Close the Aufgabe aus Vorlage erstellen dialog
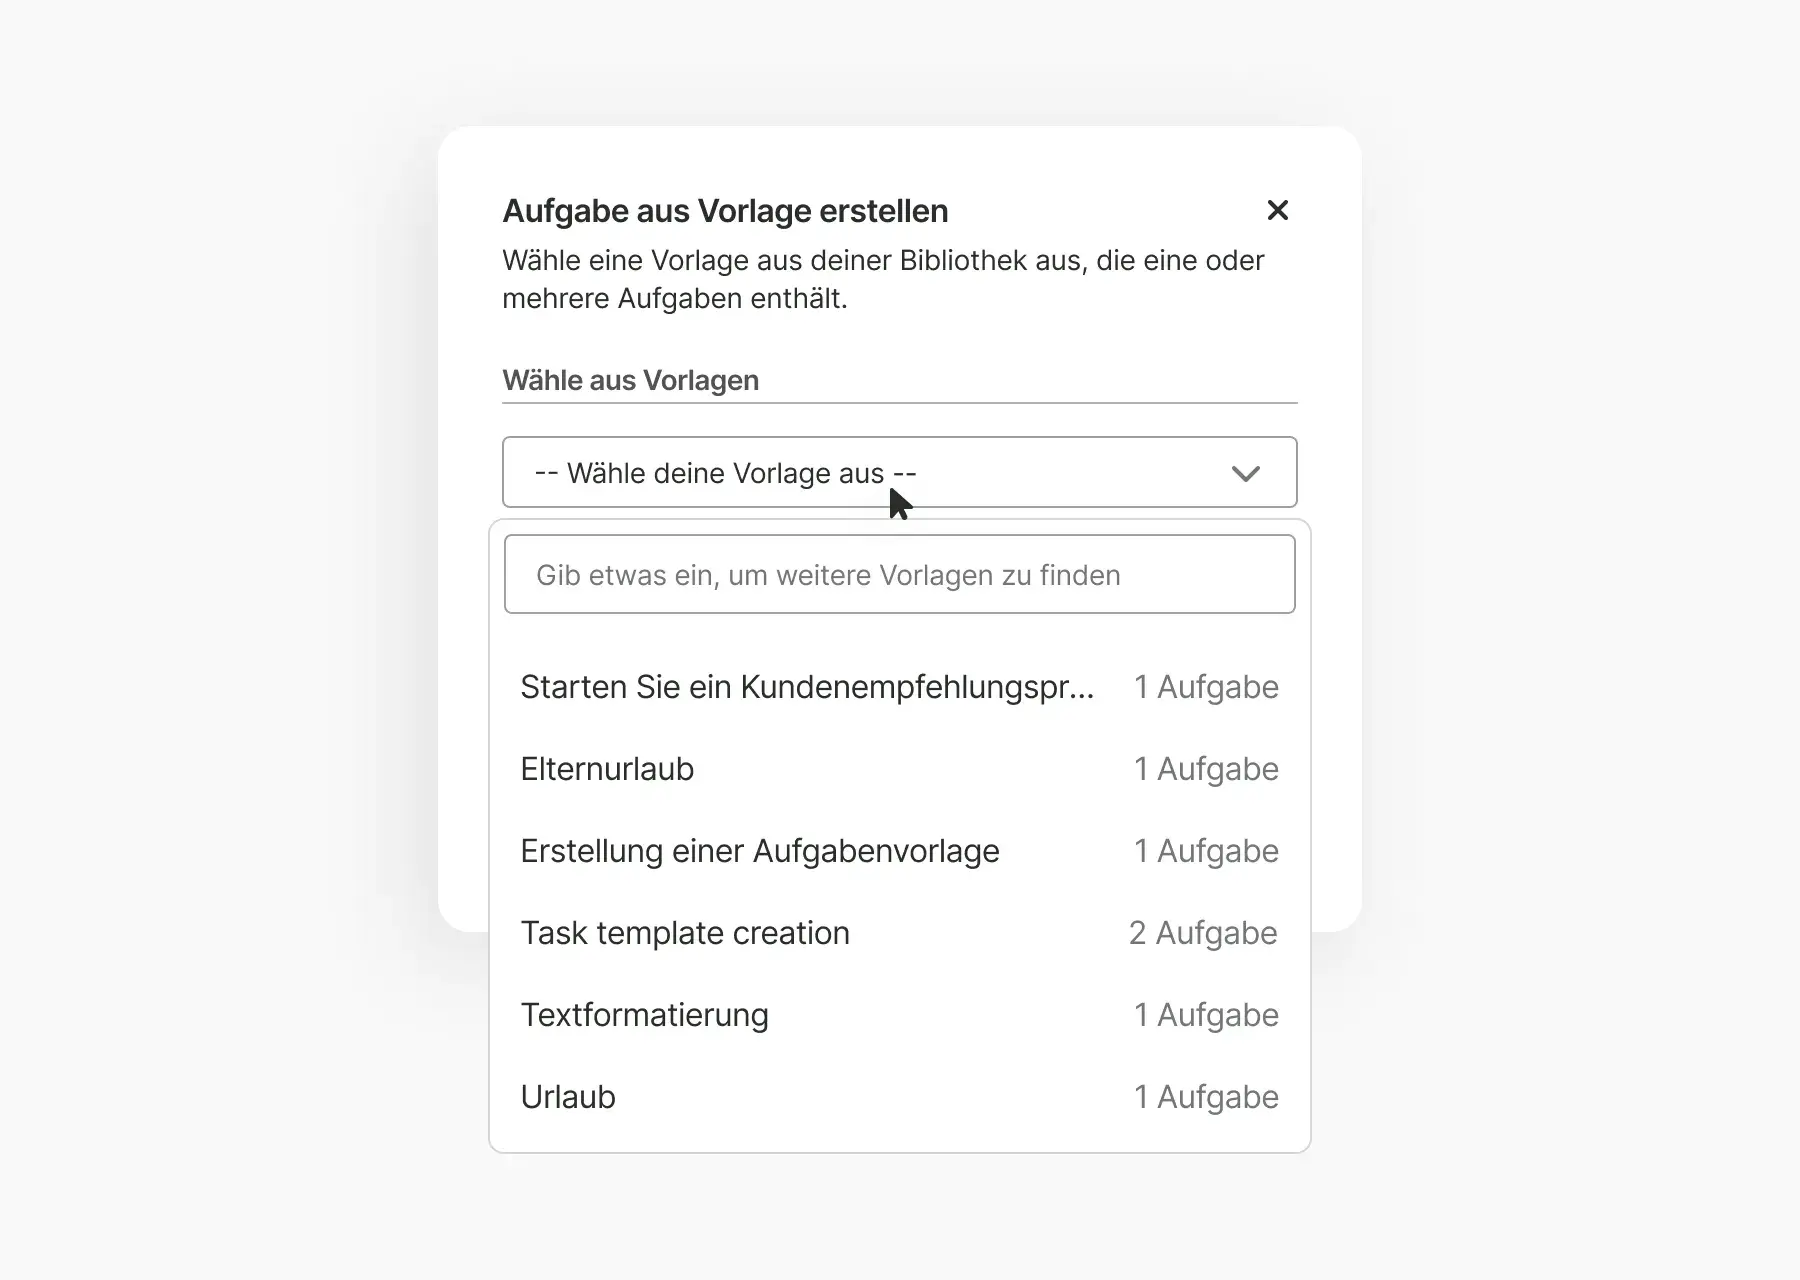Screen dimensions: 1800x1280 point(1277,210)
